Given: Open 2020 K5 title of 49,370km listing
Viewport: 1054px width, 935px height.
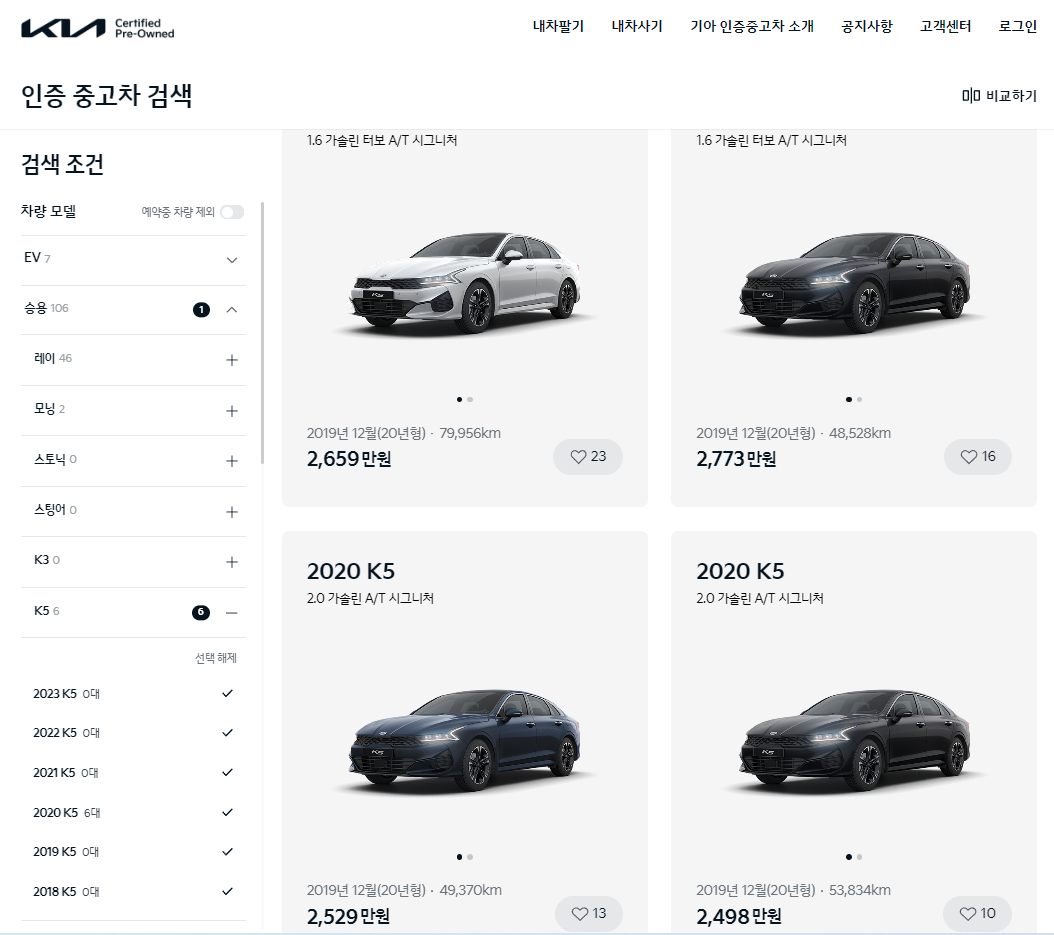Looking at the screenshot, I should [x=351, y=571].
